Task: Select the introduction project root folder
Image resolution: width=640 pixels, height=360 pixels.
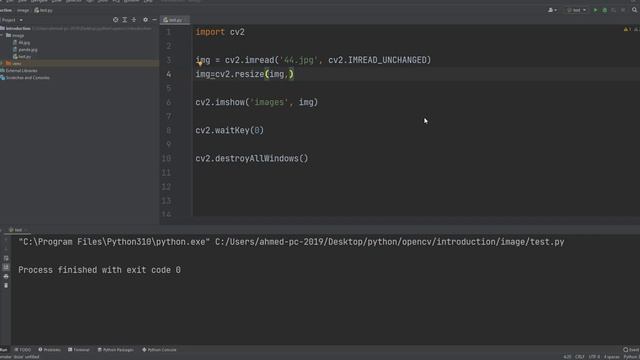Action: (18, 29)
